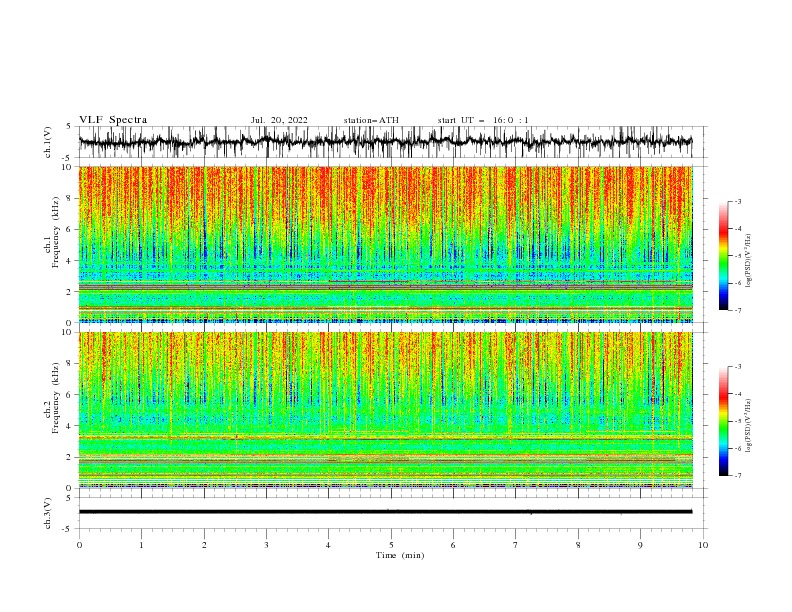
Task: Click the ch.1 spectrogram PSD color bar
Action: click(723, 256)
